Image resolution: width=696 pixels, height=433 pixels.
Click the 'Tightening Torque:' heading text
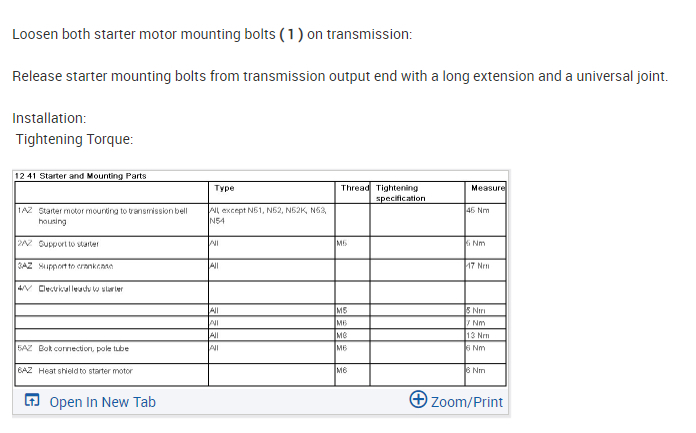(75, 139)
